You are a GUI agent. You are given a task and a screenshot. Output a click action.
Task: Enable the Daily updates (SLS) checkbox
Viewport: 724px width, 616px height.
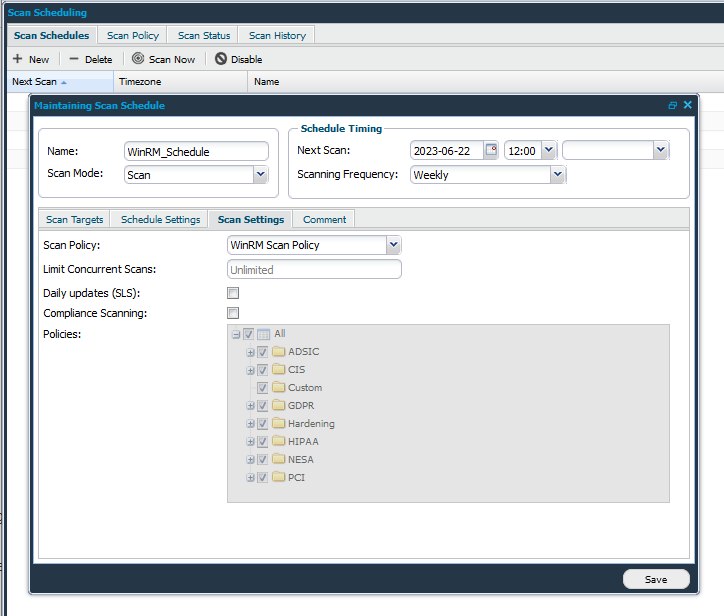pyautogui.click(x=233, y=293)
